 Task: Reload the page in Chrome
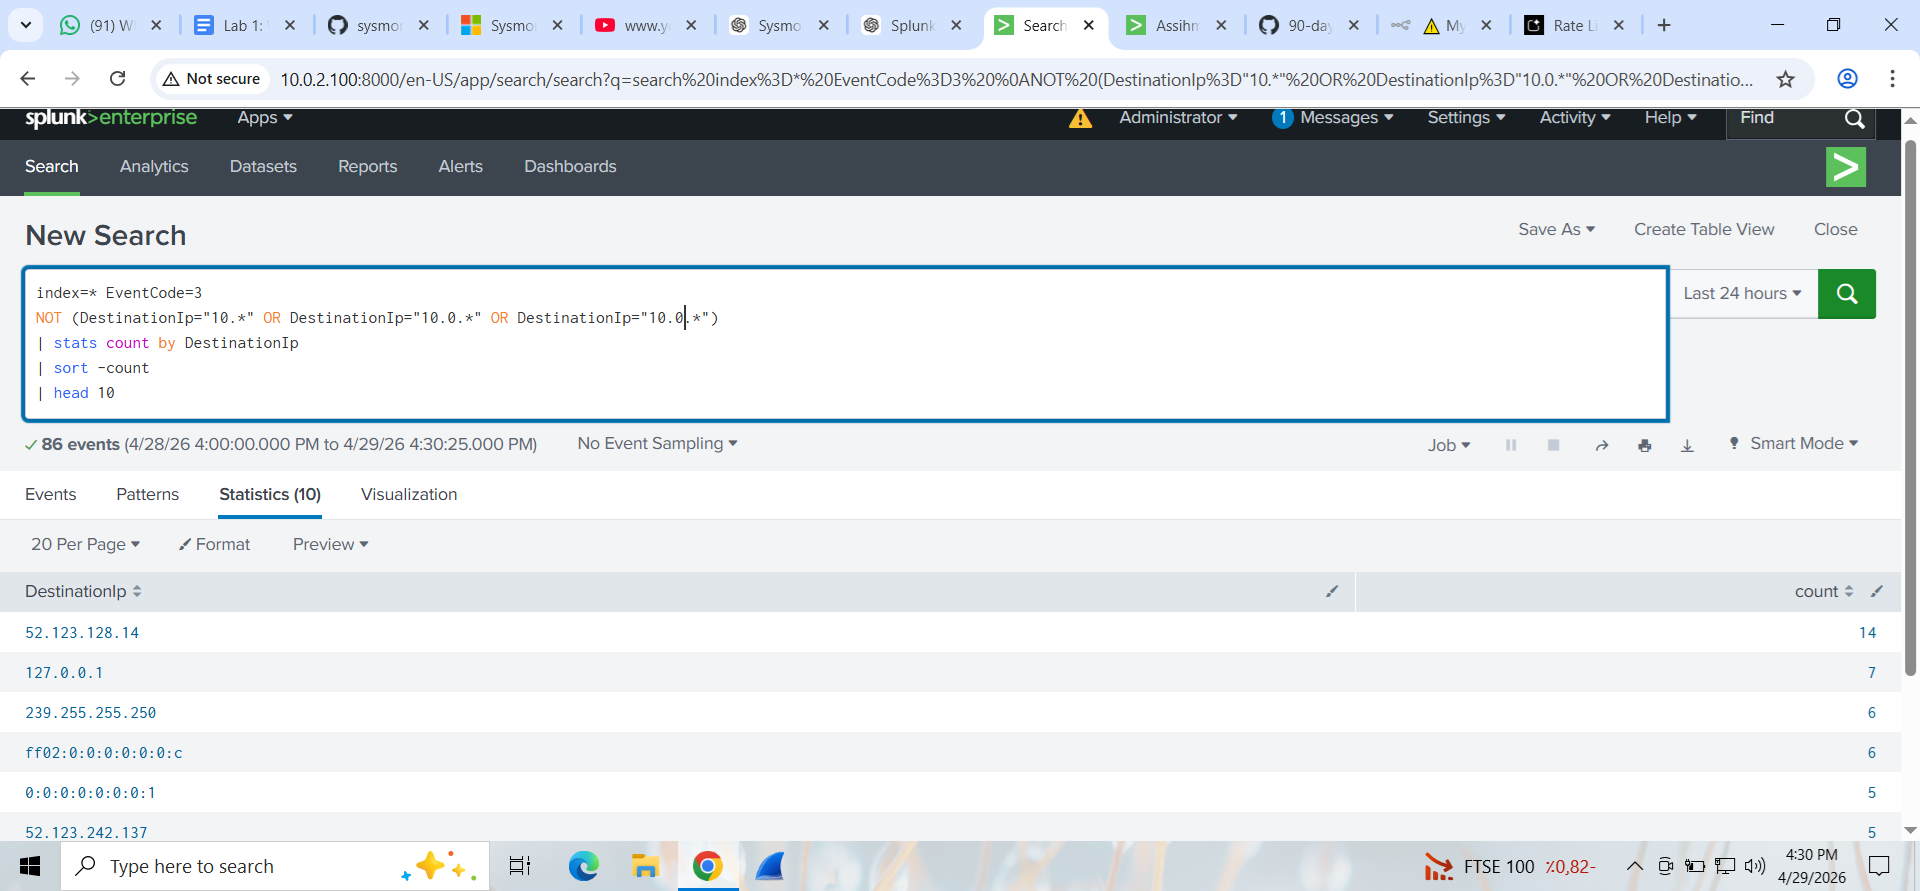pos(117,78)
